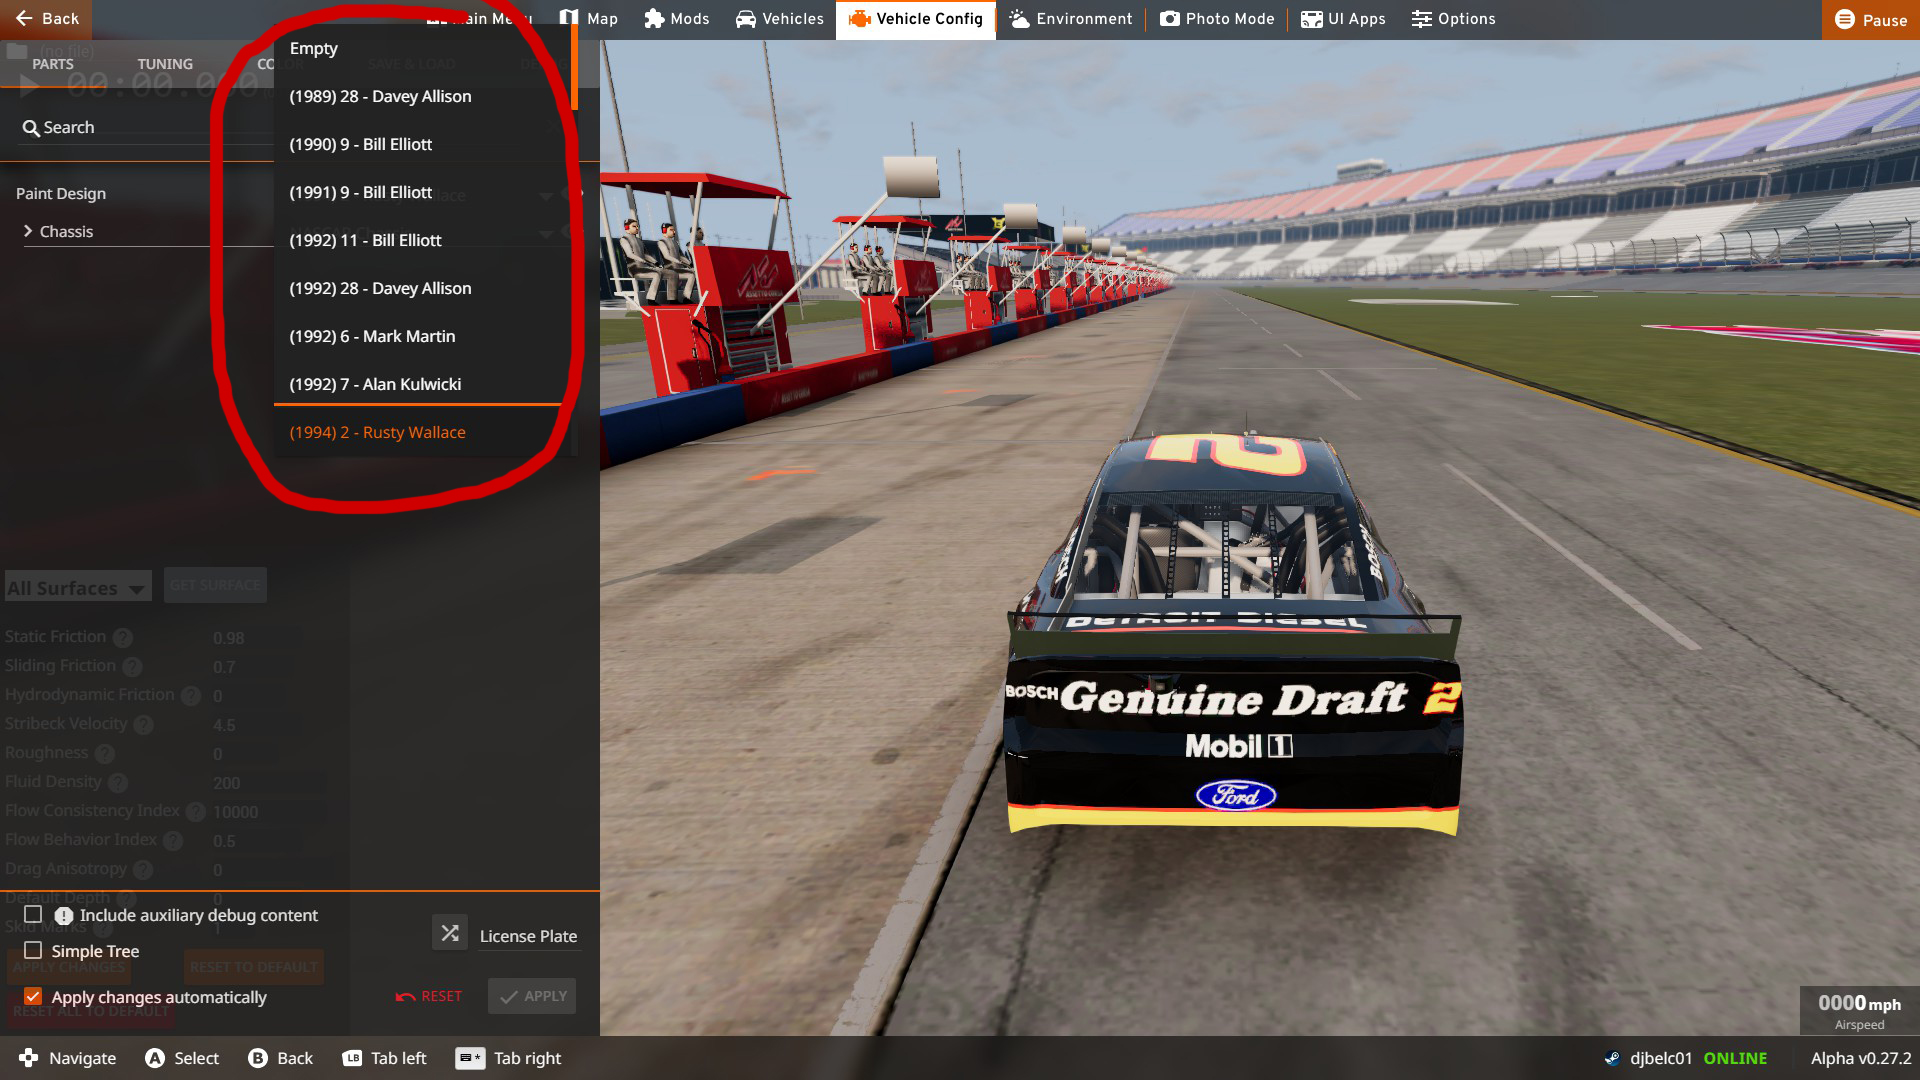Viewport: 1920px width, 1080px height.
Task: Click the Paint Design label
Action: tap(61, 194)
